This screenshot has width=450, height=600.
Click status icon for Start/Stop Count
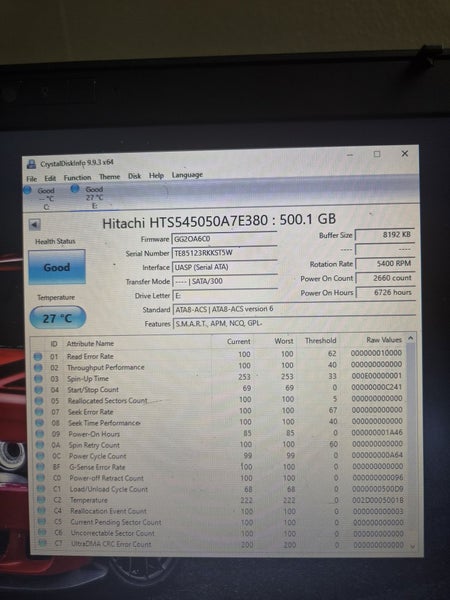point(39,390)
